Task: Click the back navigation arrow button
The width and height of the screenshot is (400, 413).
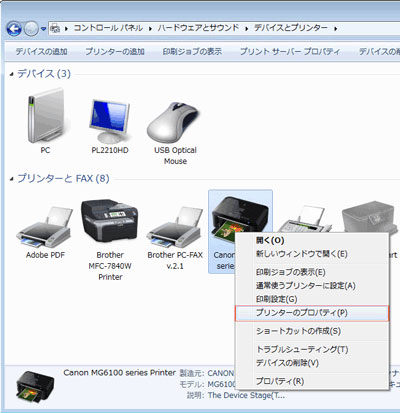Action: 14,29
